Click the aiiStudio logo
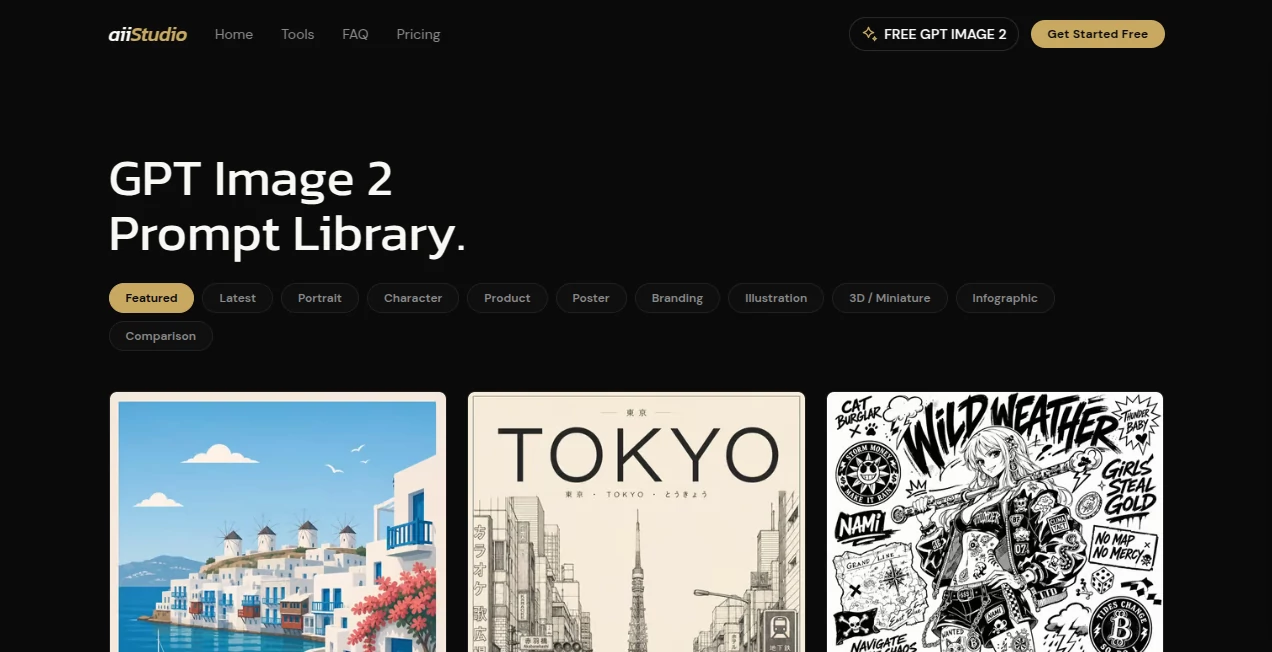Viewport: 1272px width, 652px height. [x=147, y=34]
